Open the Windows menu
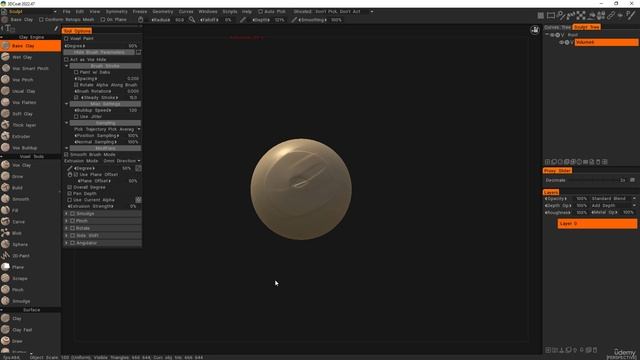640x360 pixels. click(x=208, y=12)
